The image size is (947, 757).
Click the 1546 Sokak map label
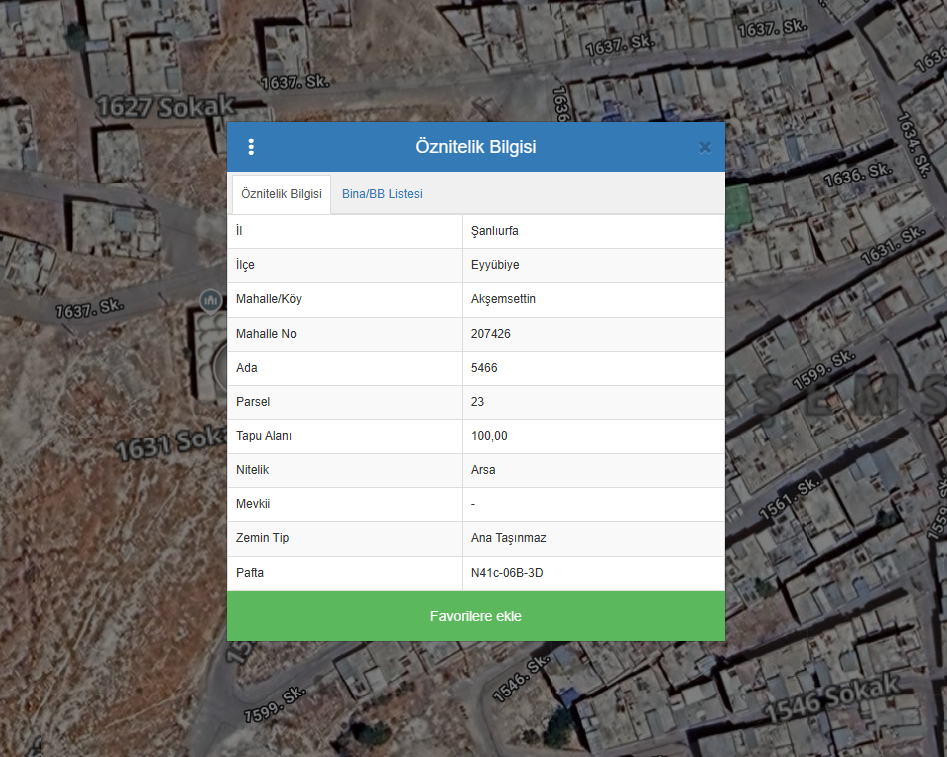click(x=832, y=698)
